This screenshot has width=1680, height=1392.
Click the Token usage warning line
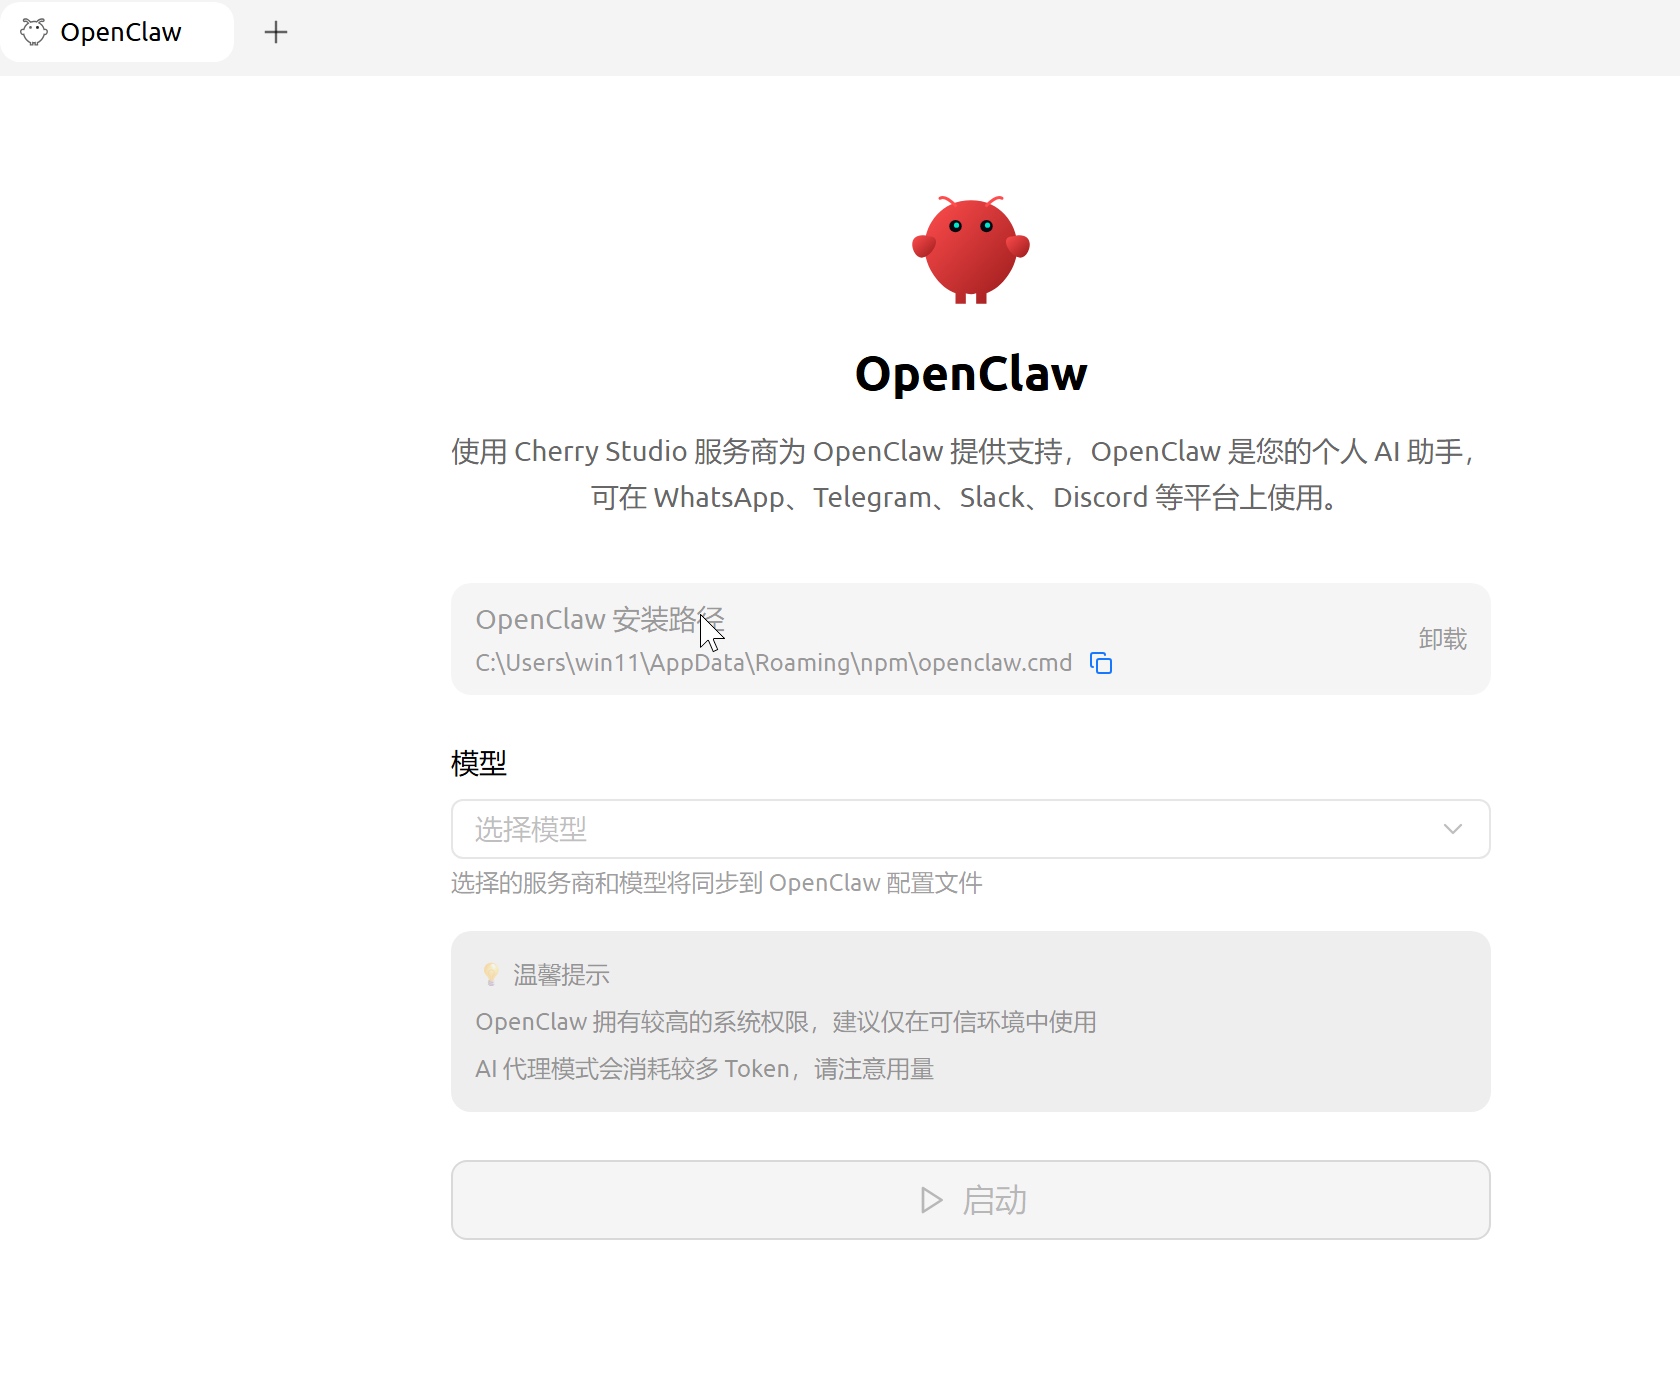click(704, 1069)
